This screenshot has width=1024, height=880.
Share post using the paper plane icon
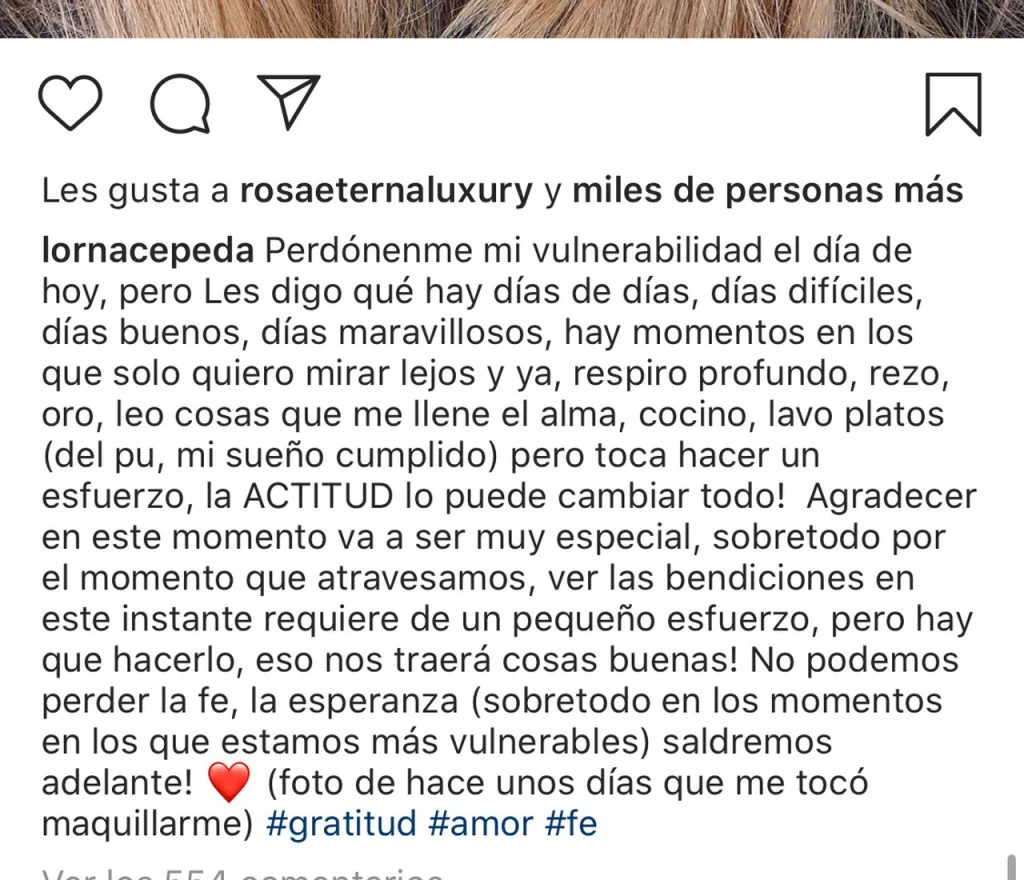coord(288,102)
